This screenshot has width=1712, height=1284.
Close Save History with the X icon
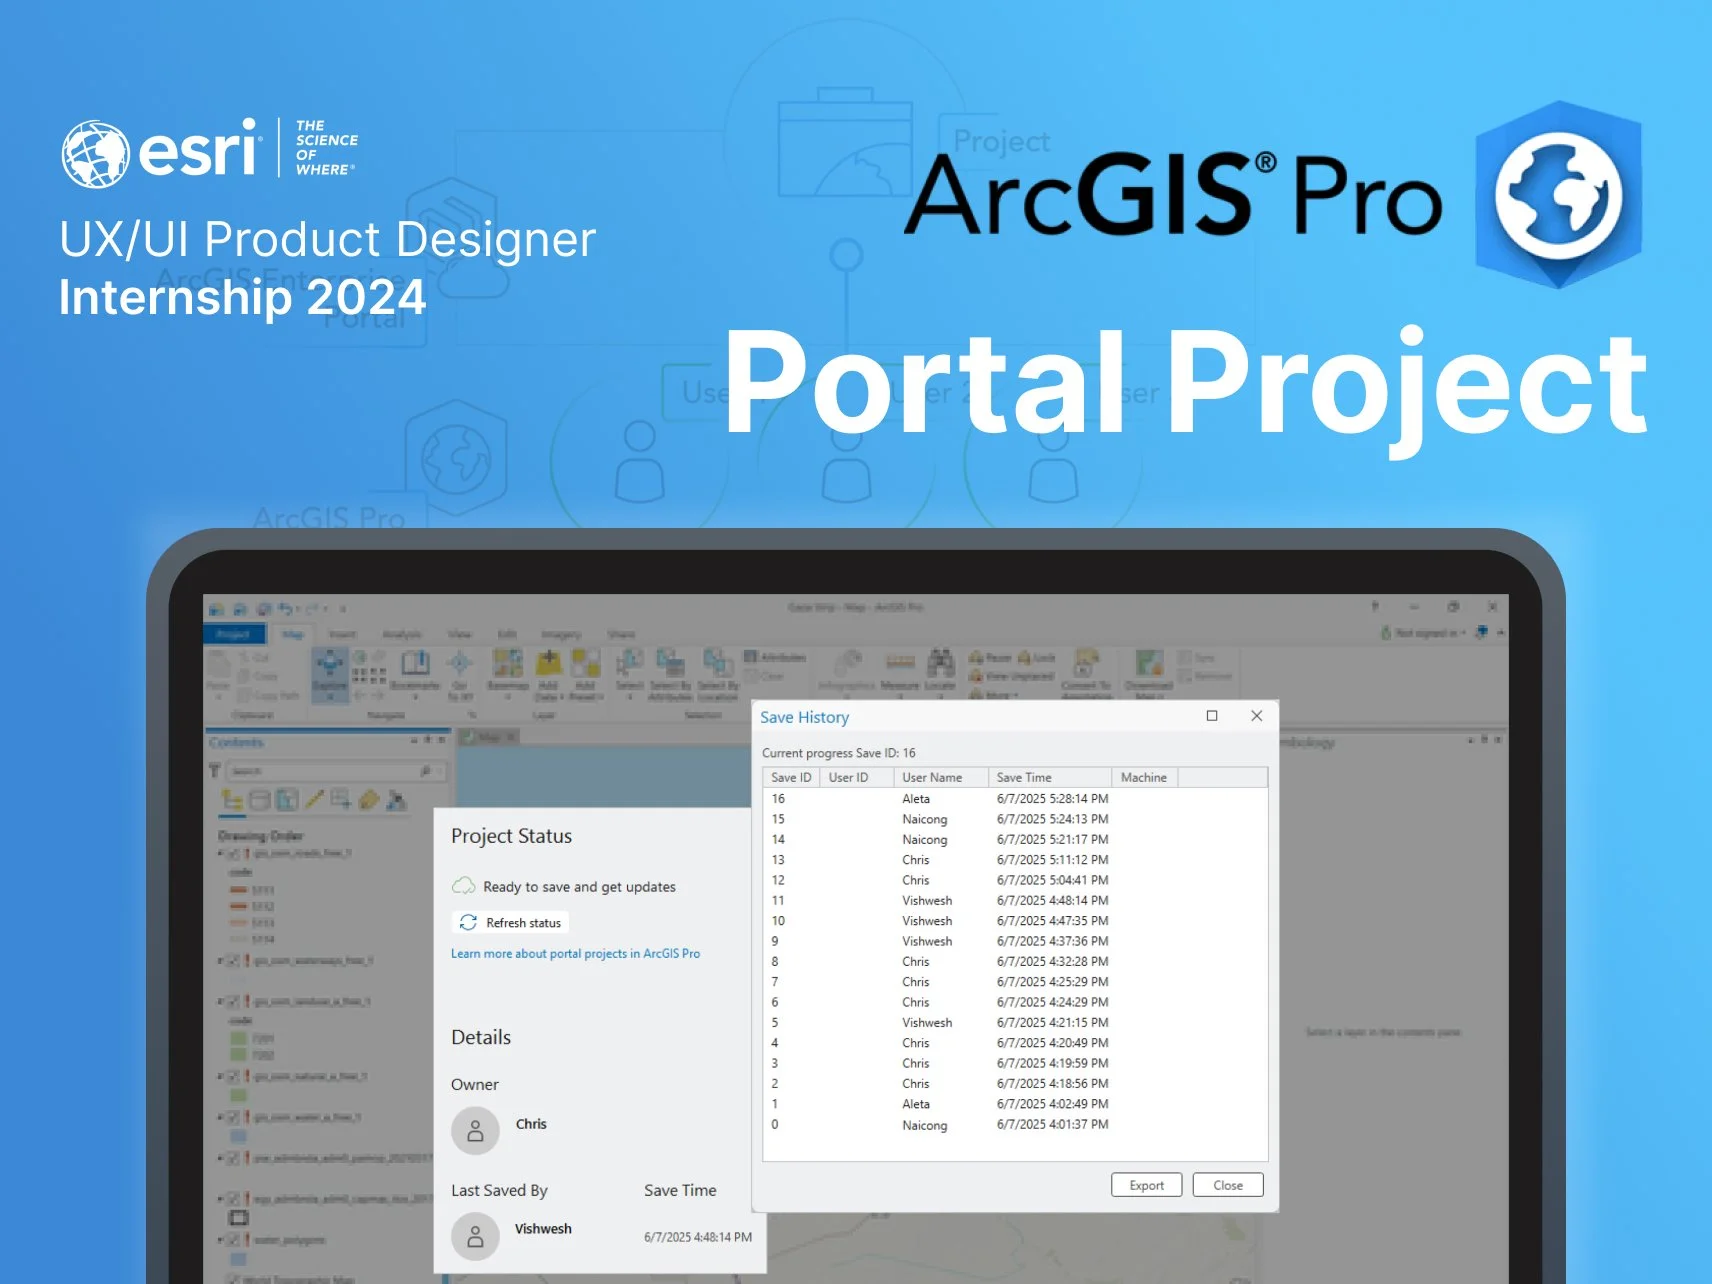[1256, 715]
